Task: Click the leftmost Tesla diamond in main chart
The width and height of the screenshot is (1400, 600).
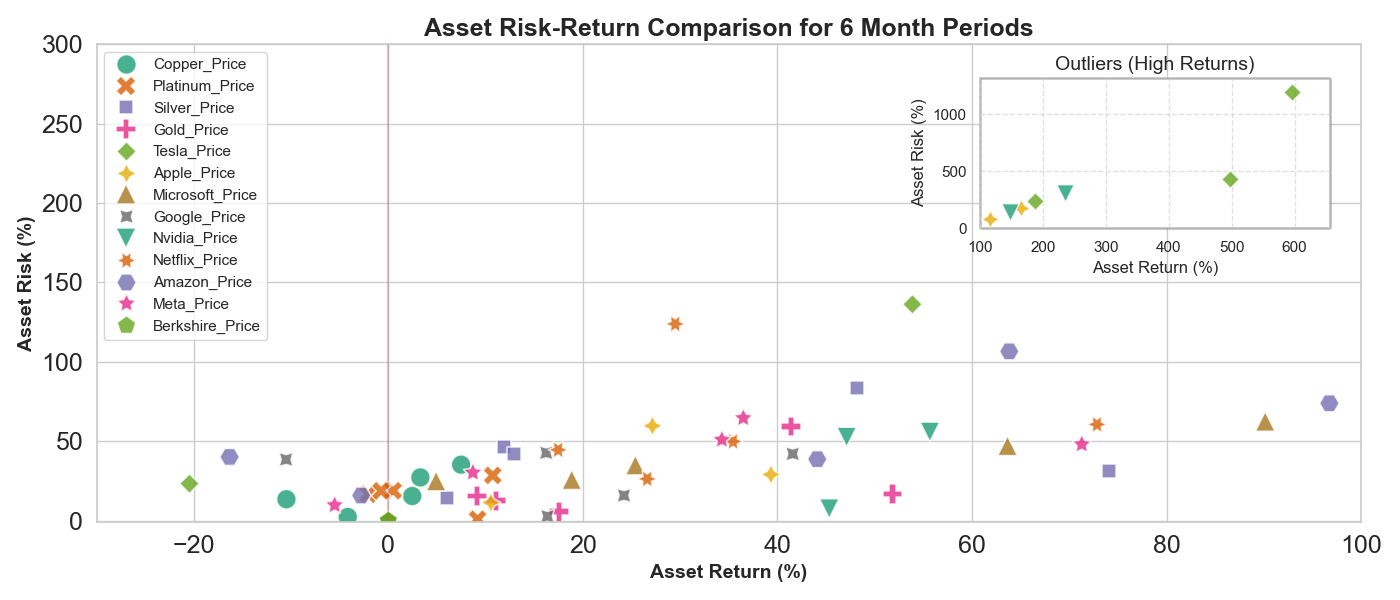Action: click(189, 484)
